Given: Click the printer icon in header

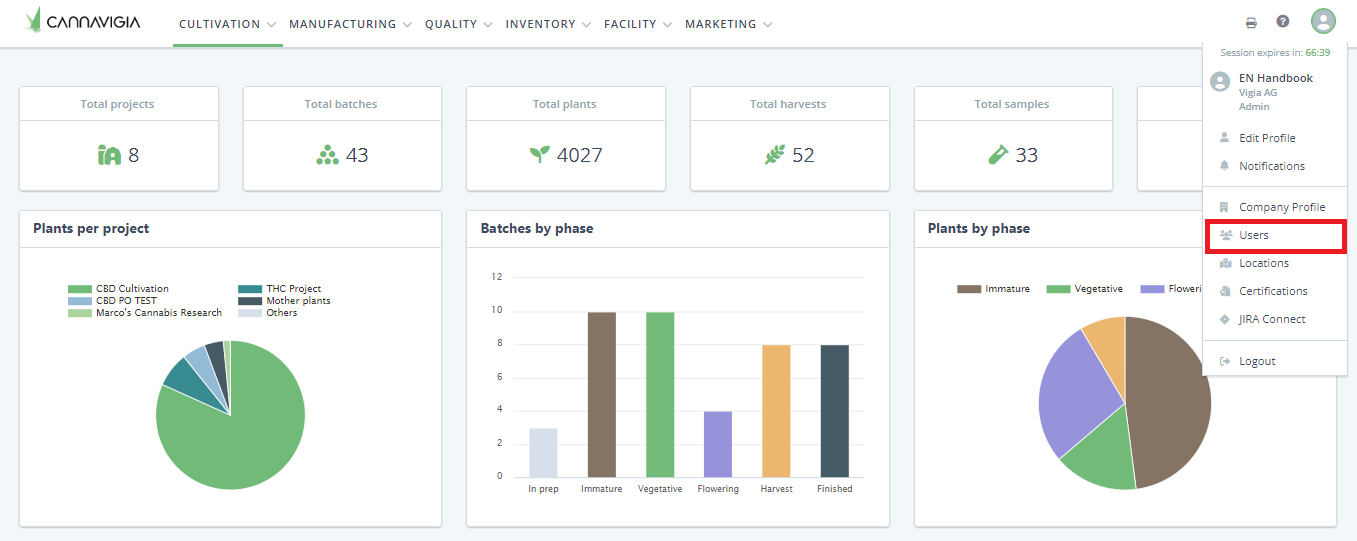Looking at the screenshot, I should pyautogui.click(x=1251, y=23).
